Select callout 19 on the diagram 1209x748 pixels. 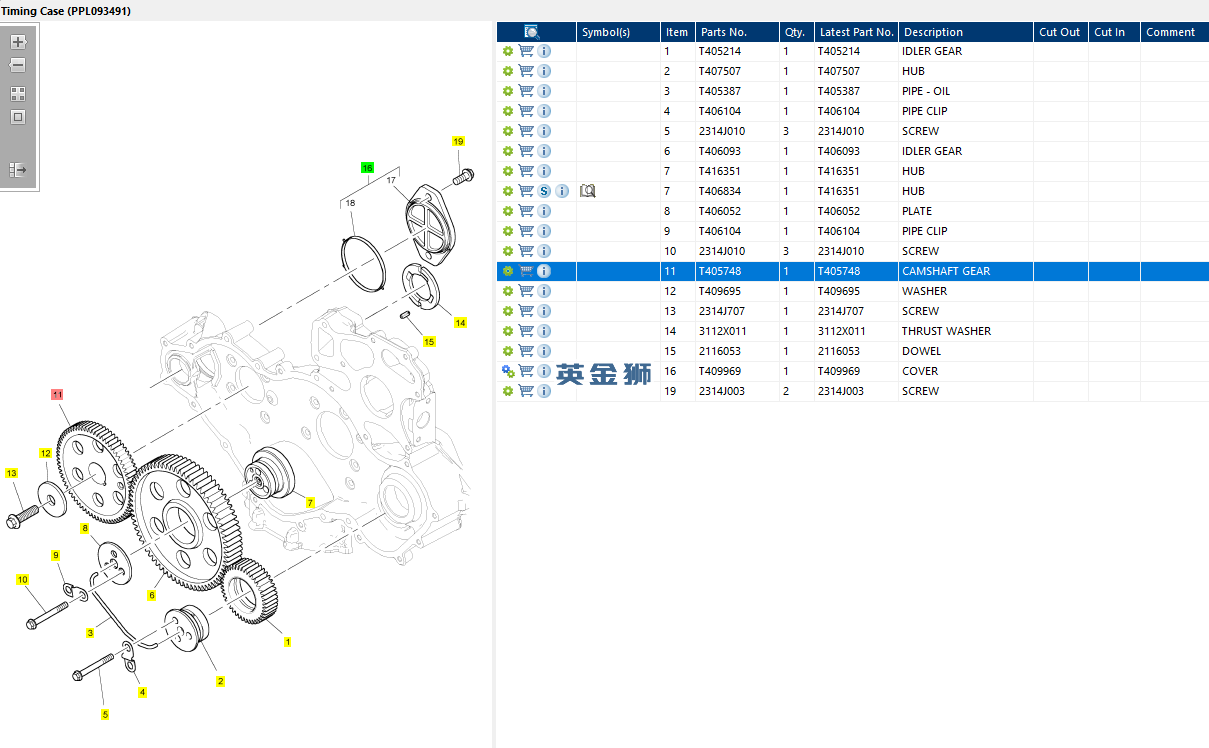coord(458,141)
